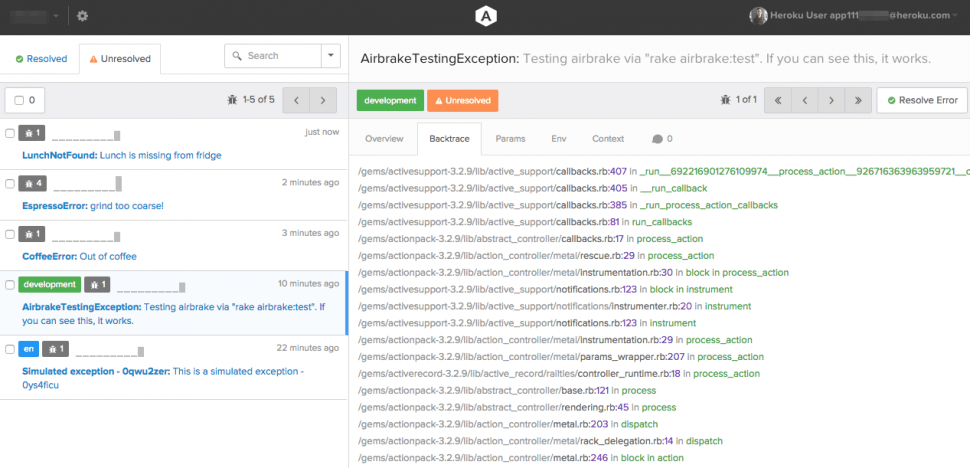Click the Airbrake hexagon logo
This screenshot has height=468, width=970.
pyautogui.click(x=486, y=16)
